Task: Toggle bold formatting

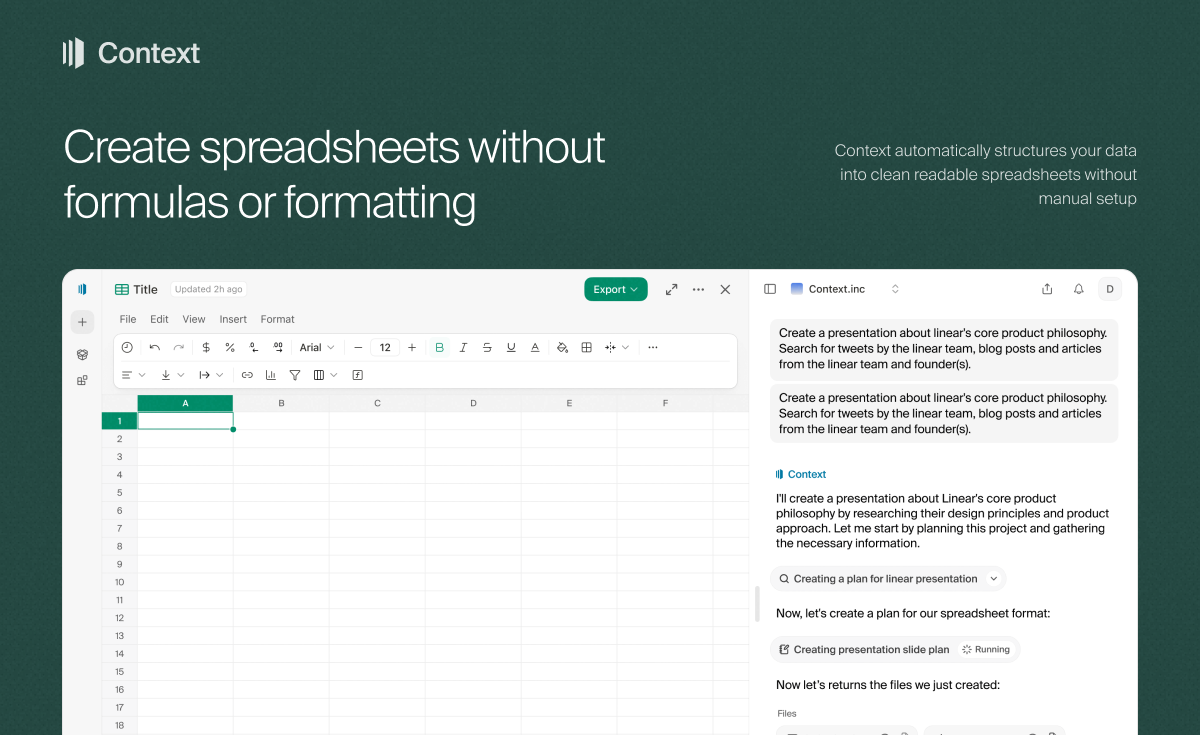Action: pyautogui.click(x=439, y=347)
